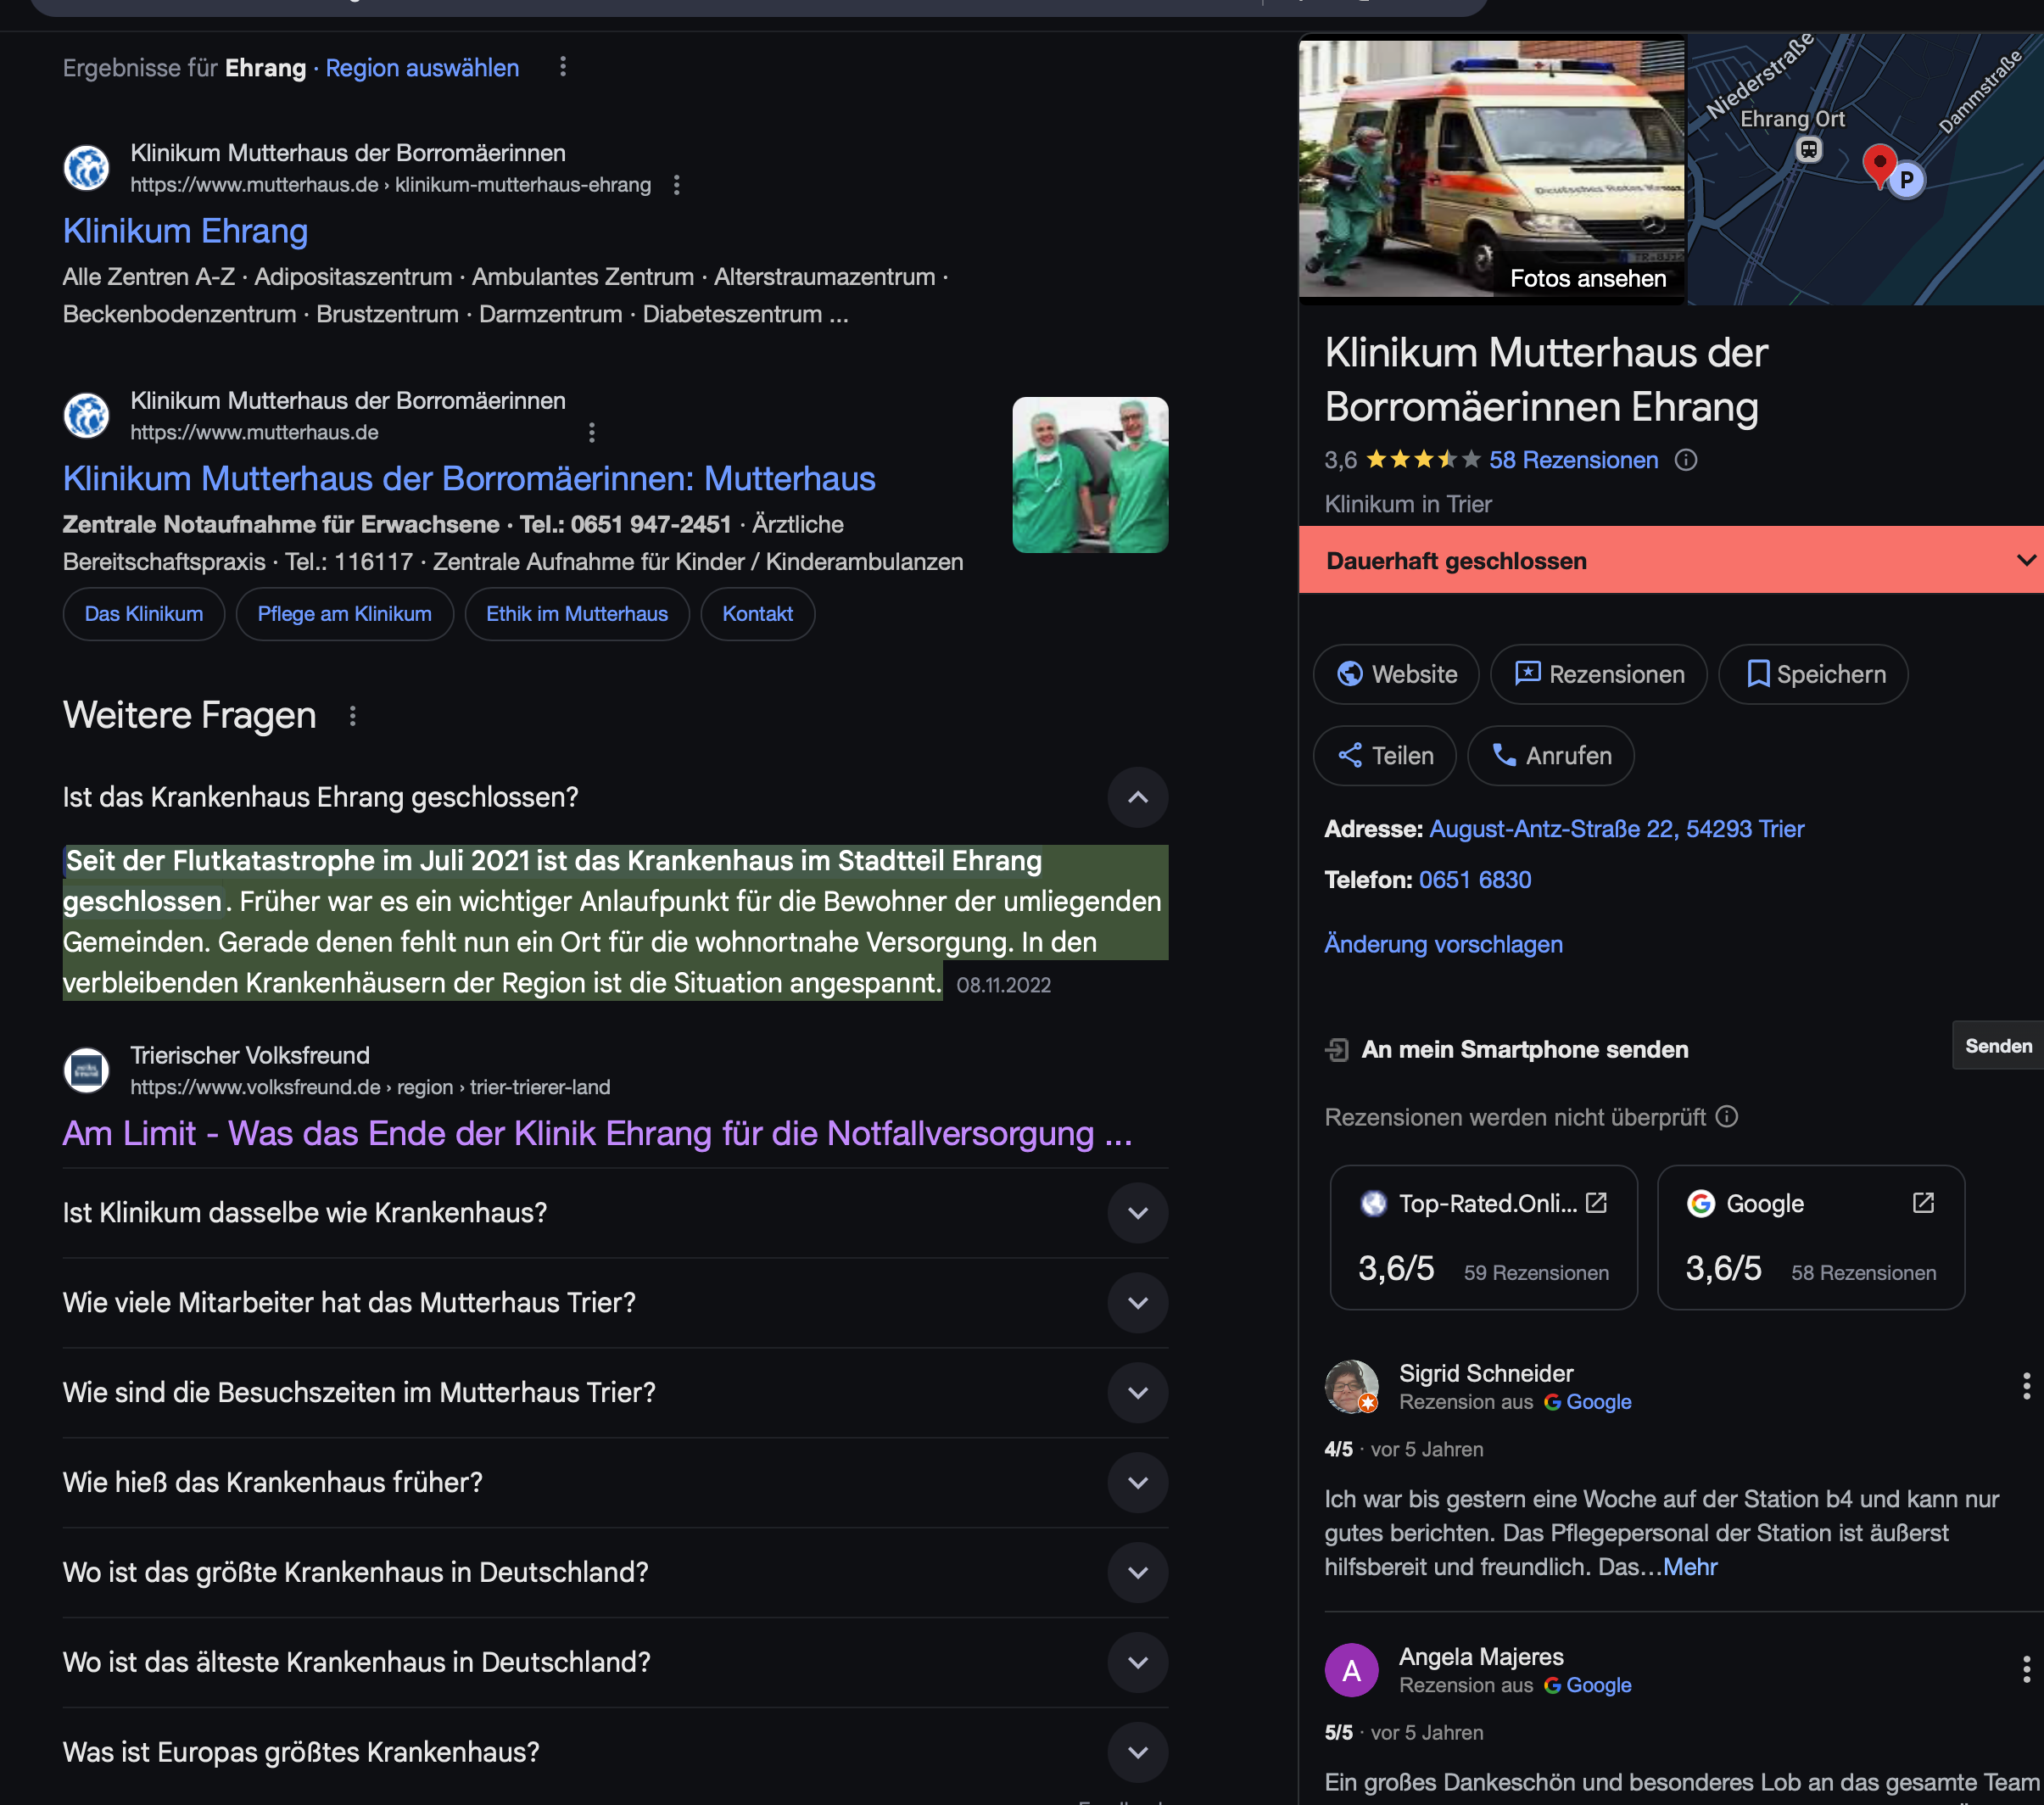Click Google source link under Angela Majeres
Image resolution: width=2044 pixels, height=1805 pixels.
pyautogui.click(x=1588, y=1685)
